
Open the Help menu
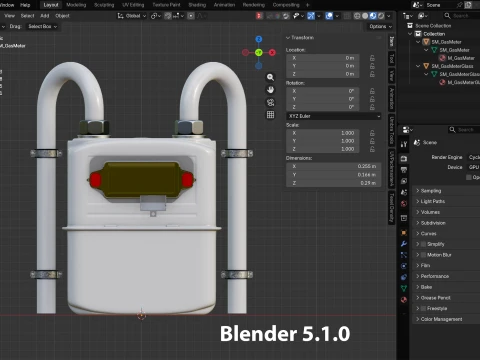click(x=25, y=5)
